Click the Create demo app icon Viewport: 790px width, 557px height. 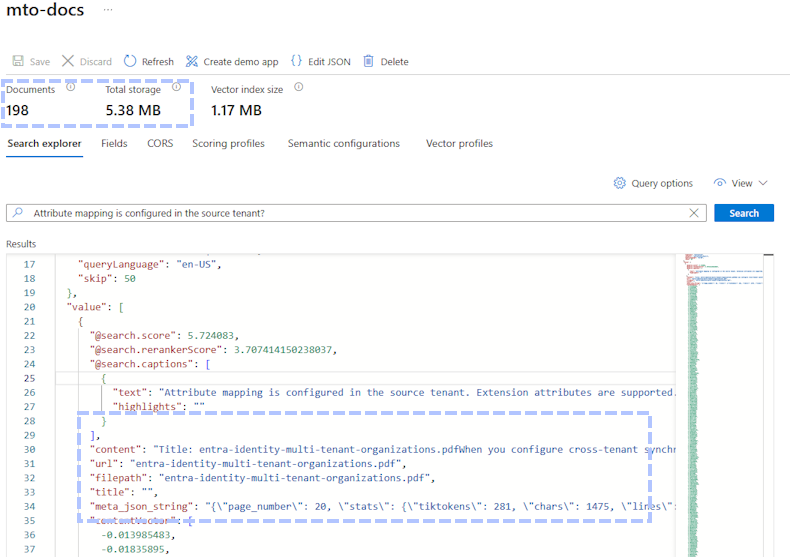[x=192, y=61]
